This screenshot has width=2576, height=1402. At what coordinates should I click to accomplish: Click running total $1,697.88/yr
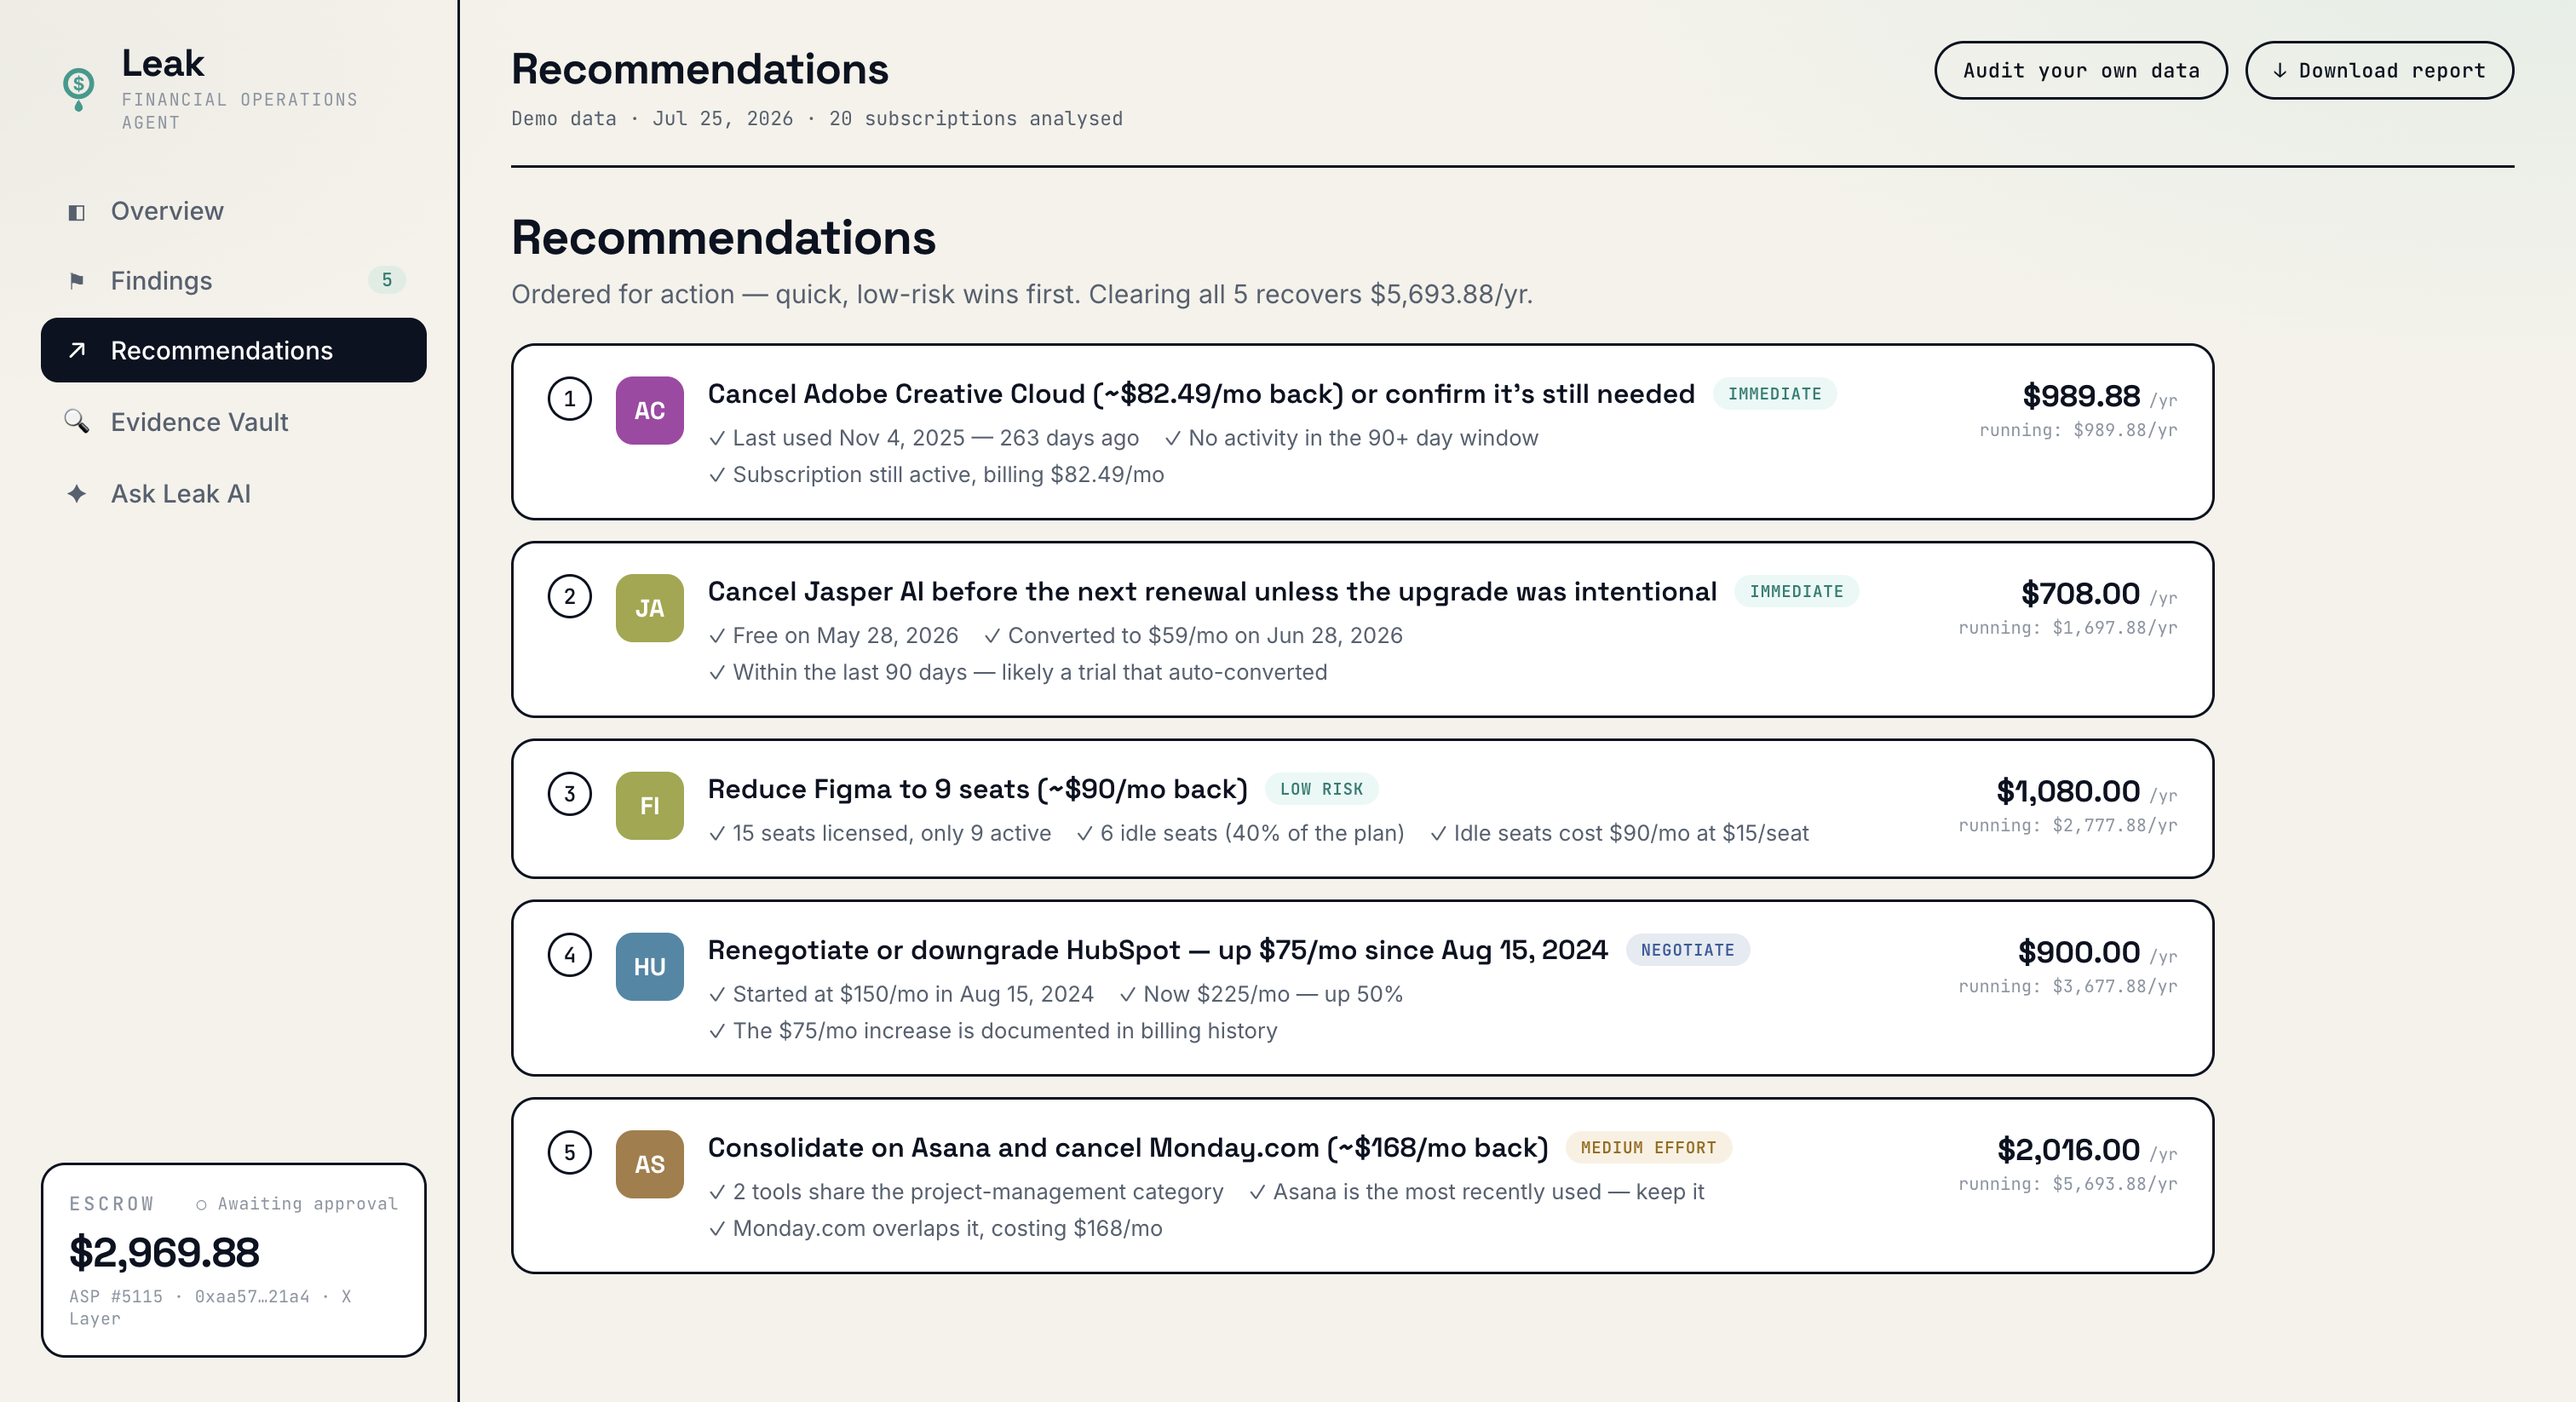tap(2068, 628)
